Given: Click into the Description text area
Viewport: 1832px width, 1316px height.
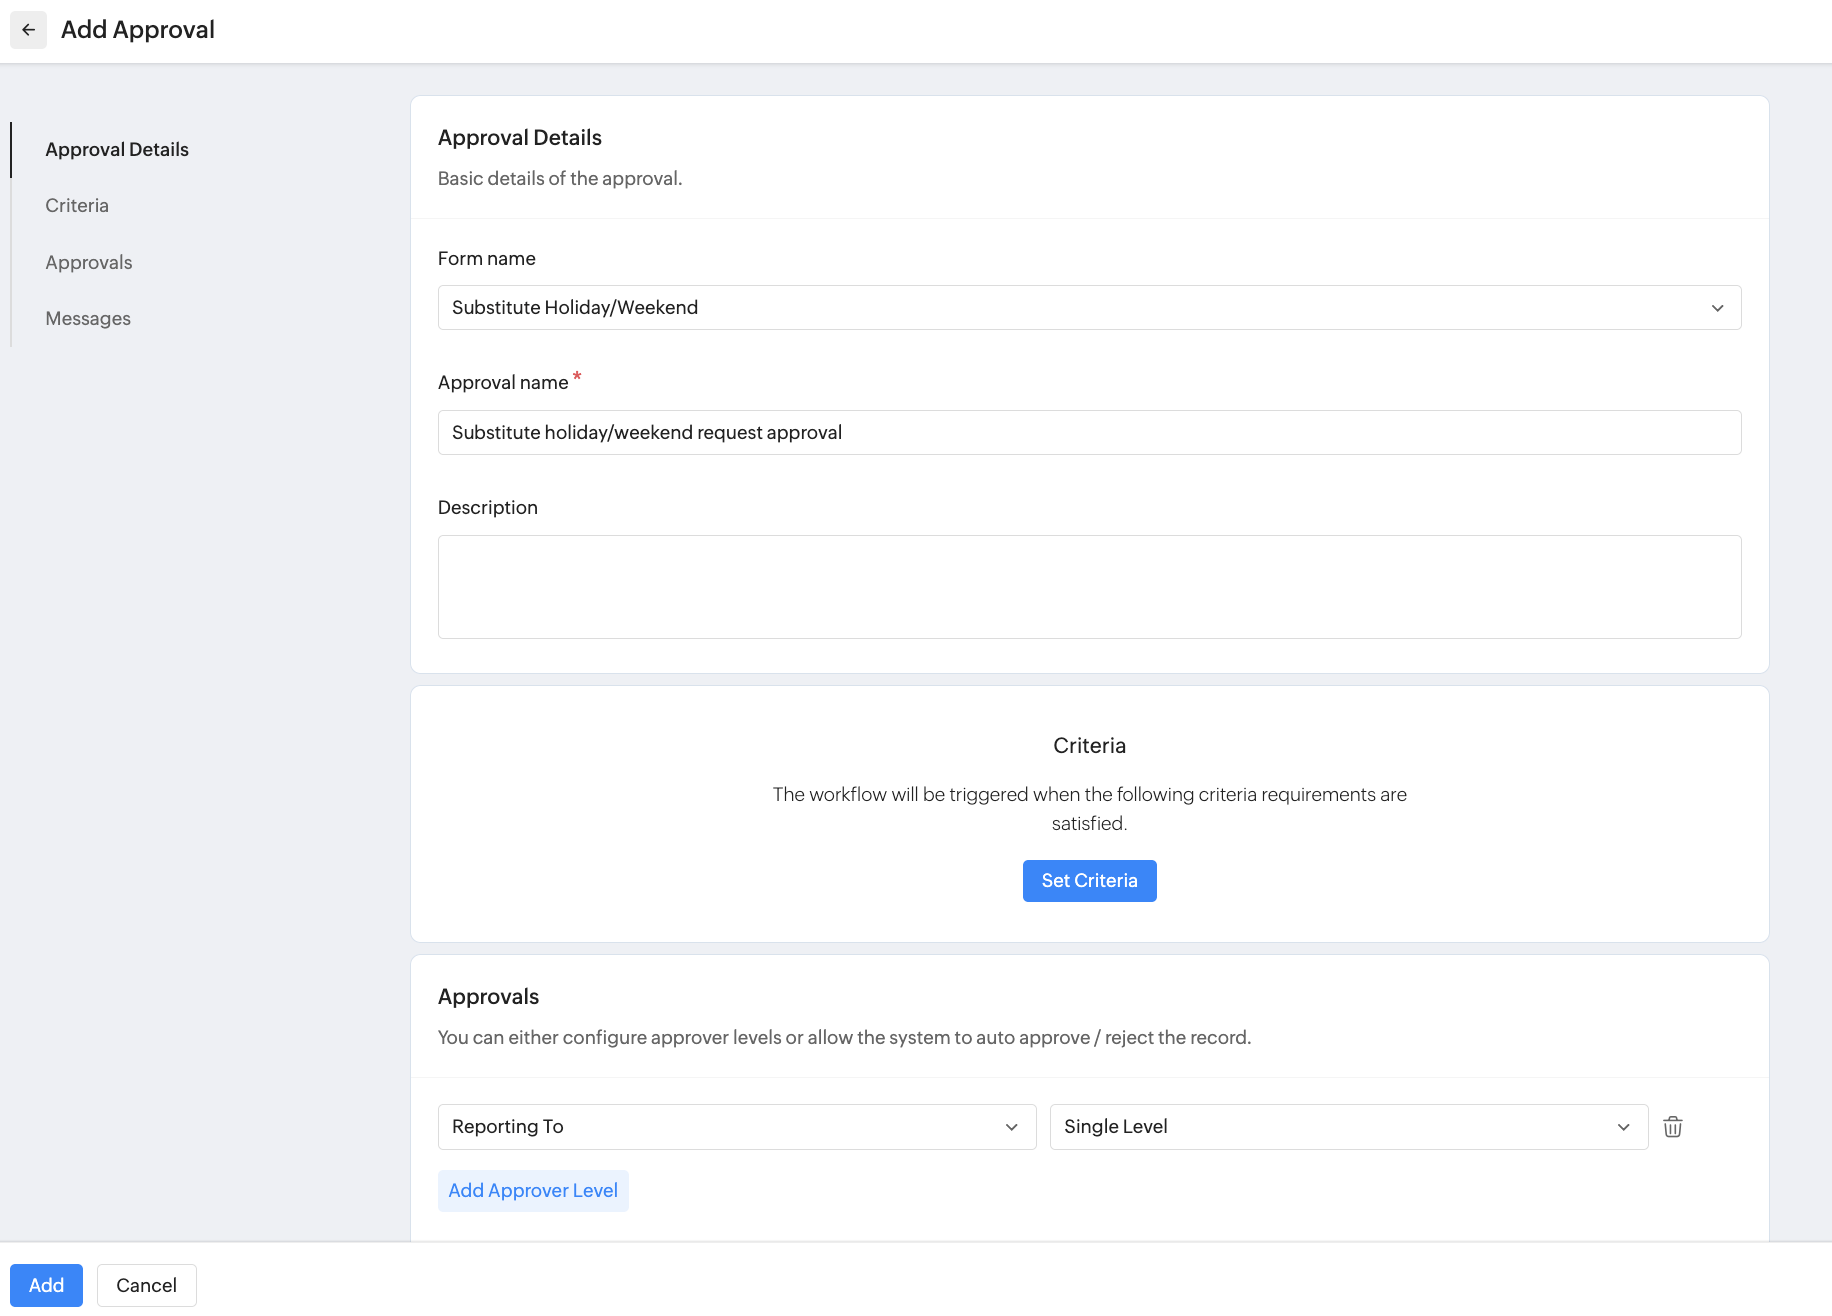Looking at the screenshot, I should 1088,587.
